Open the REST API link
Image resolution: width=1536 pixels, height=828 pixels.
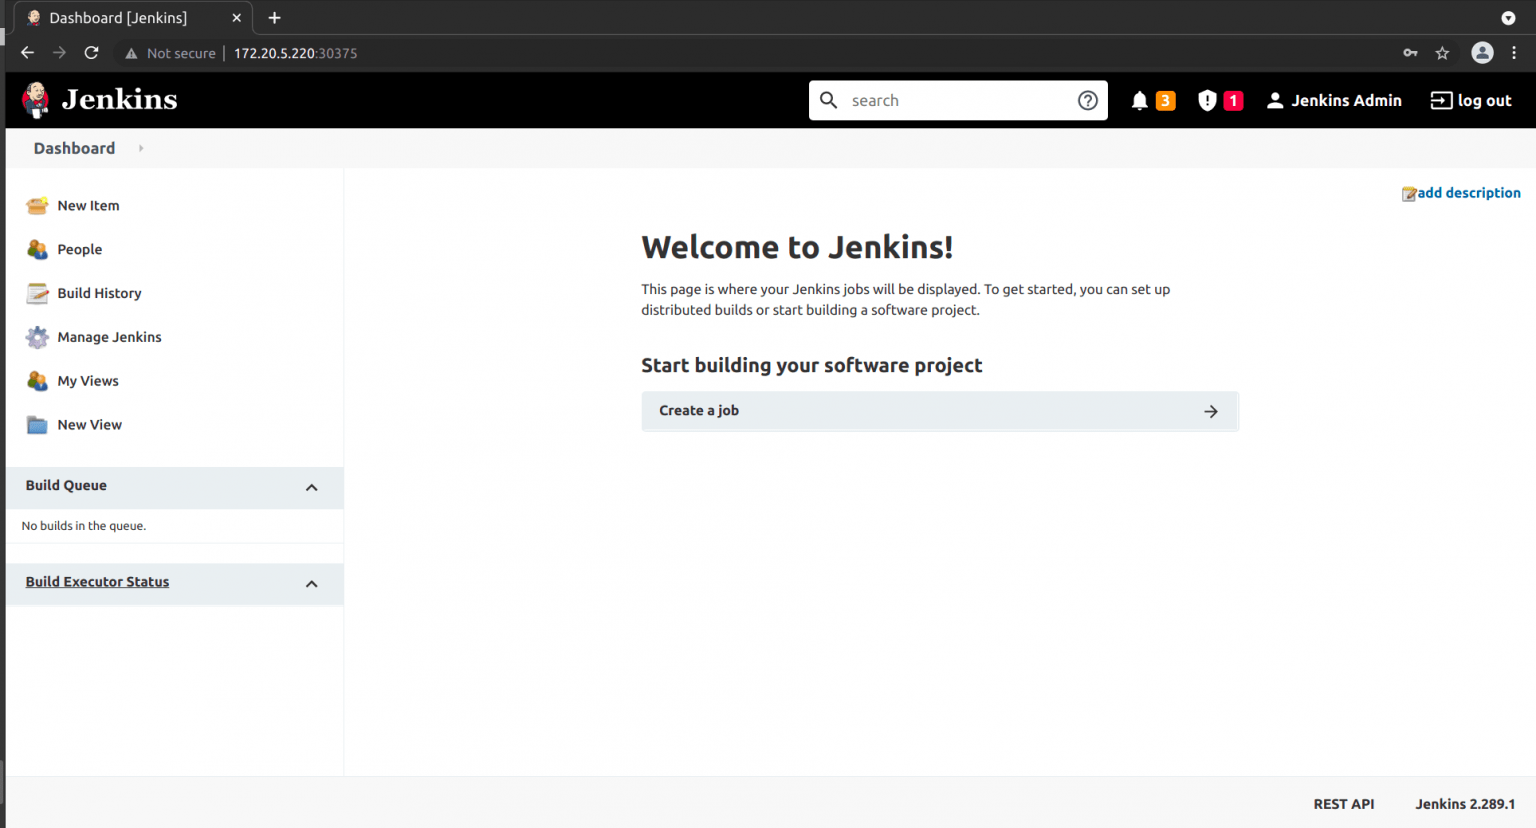(x=1343, y=804)
